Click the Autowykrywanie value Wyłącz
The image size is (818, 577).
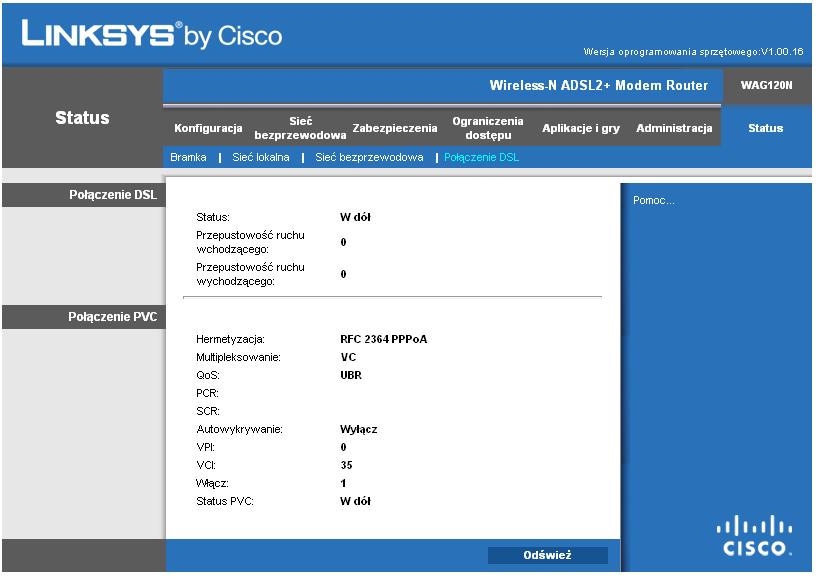point(358,429)
